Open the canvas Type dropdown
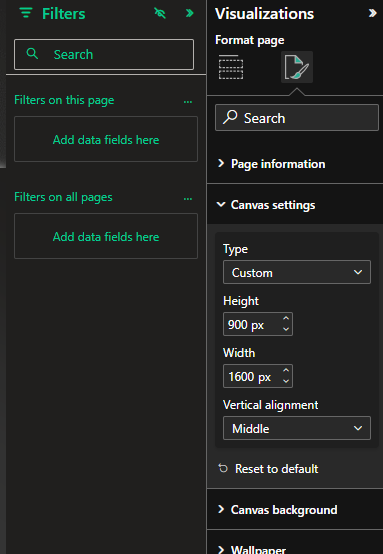 [297, 272]
